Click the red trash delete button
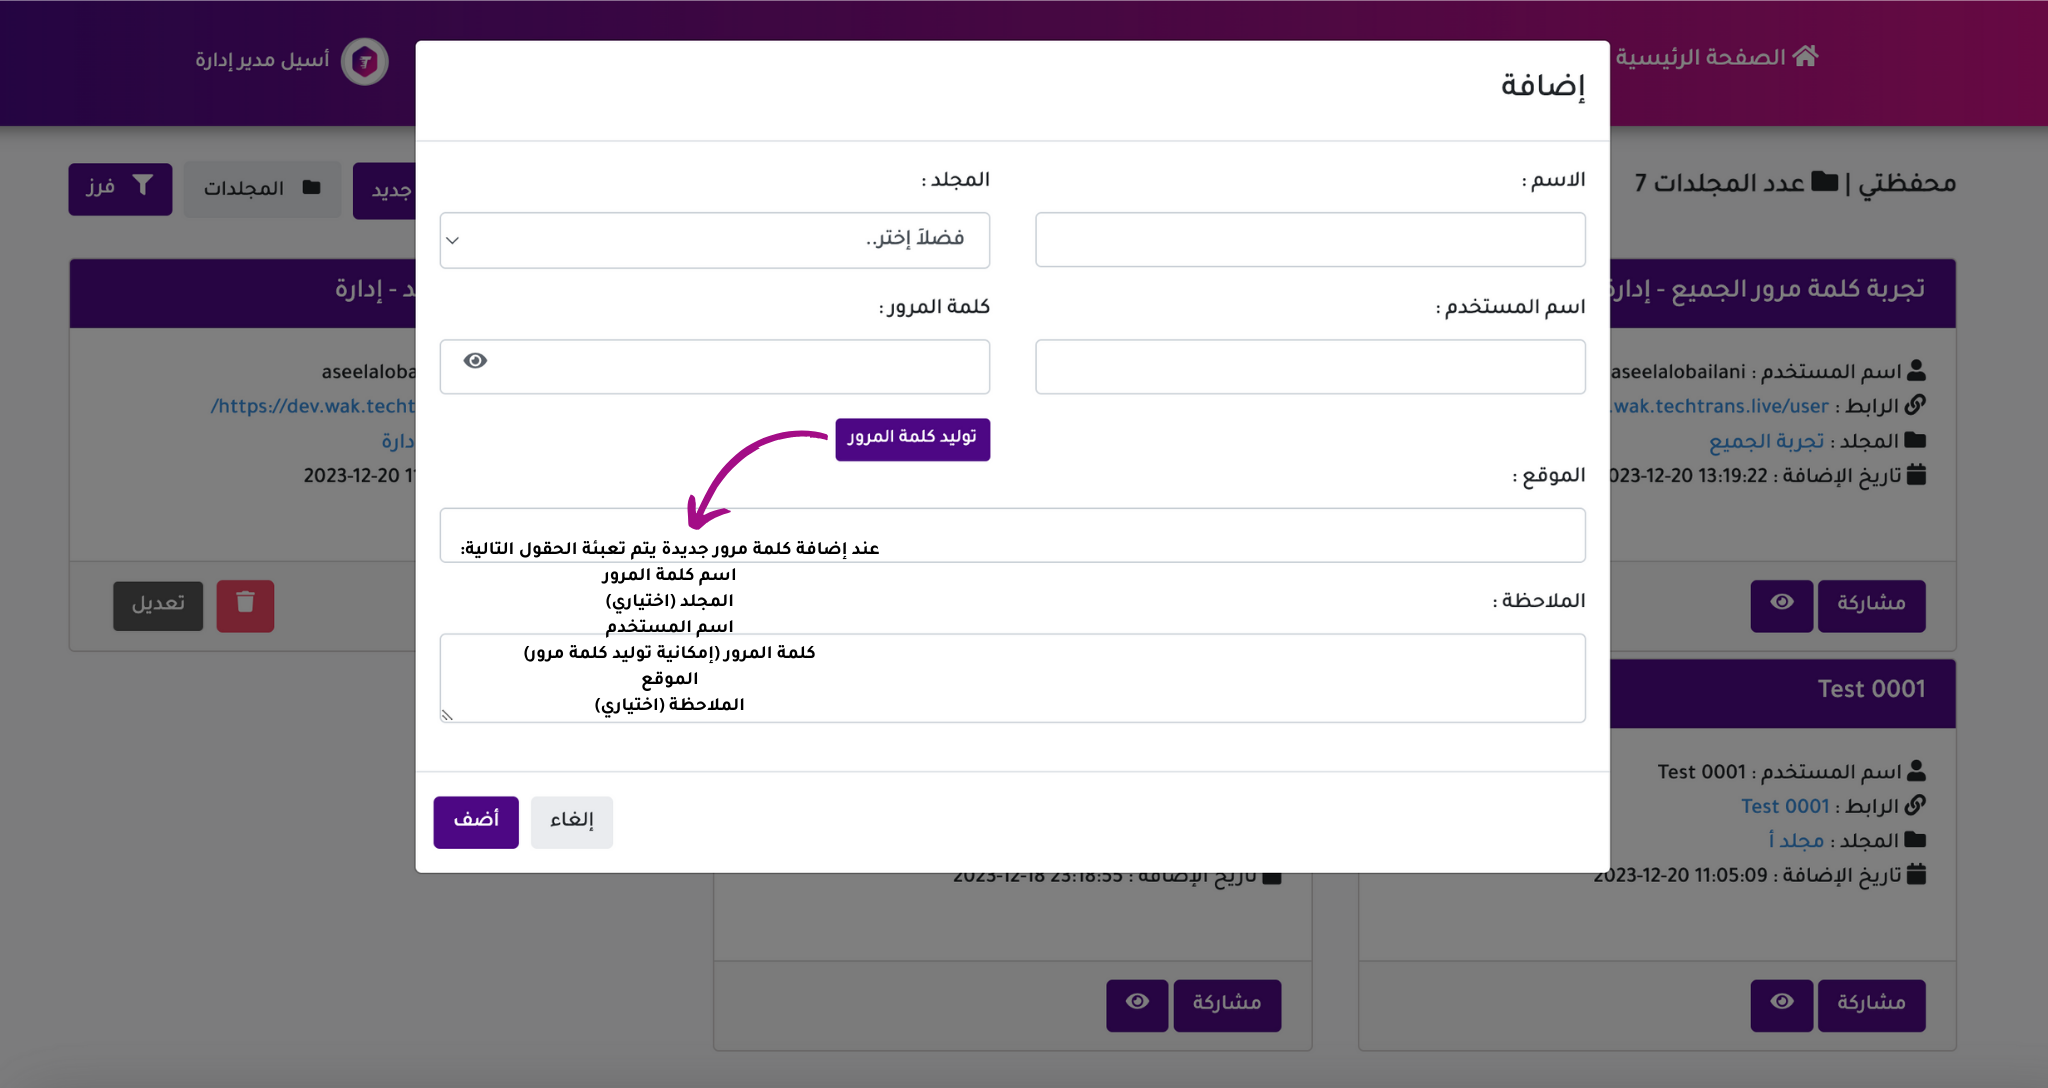Image resolution: width=2048 pixels, height=1088 pixels. [x=245, y=604]
